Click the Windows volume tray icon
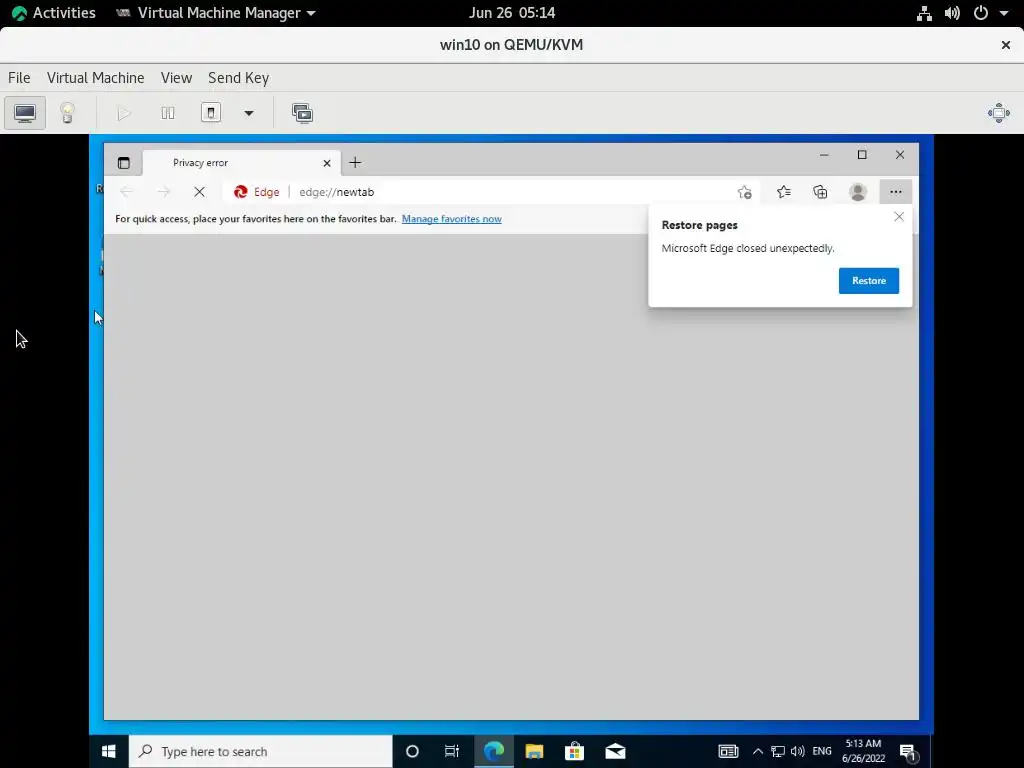This screenshot has height=768, width=1024. (x=797, y=751)
